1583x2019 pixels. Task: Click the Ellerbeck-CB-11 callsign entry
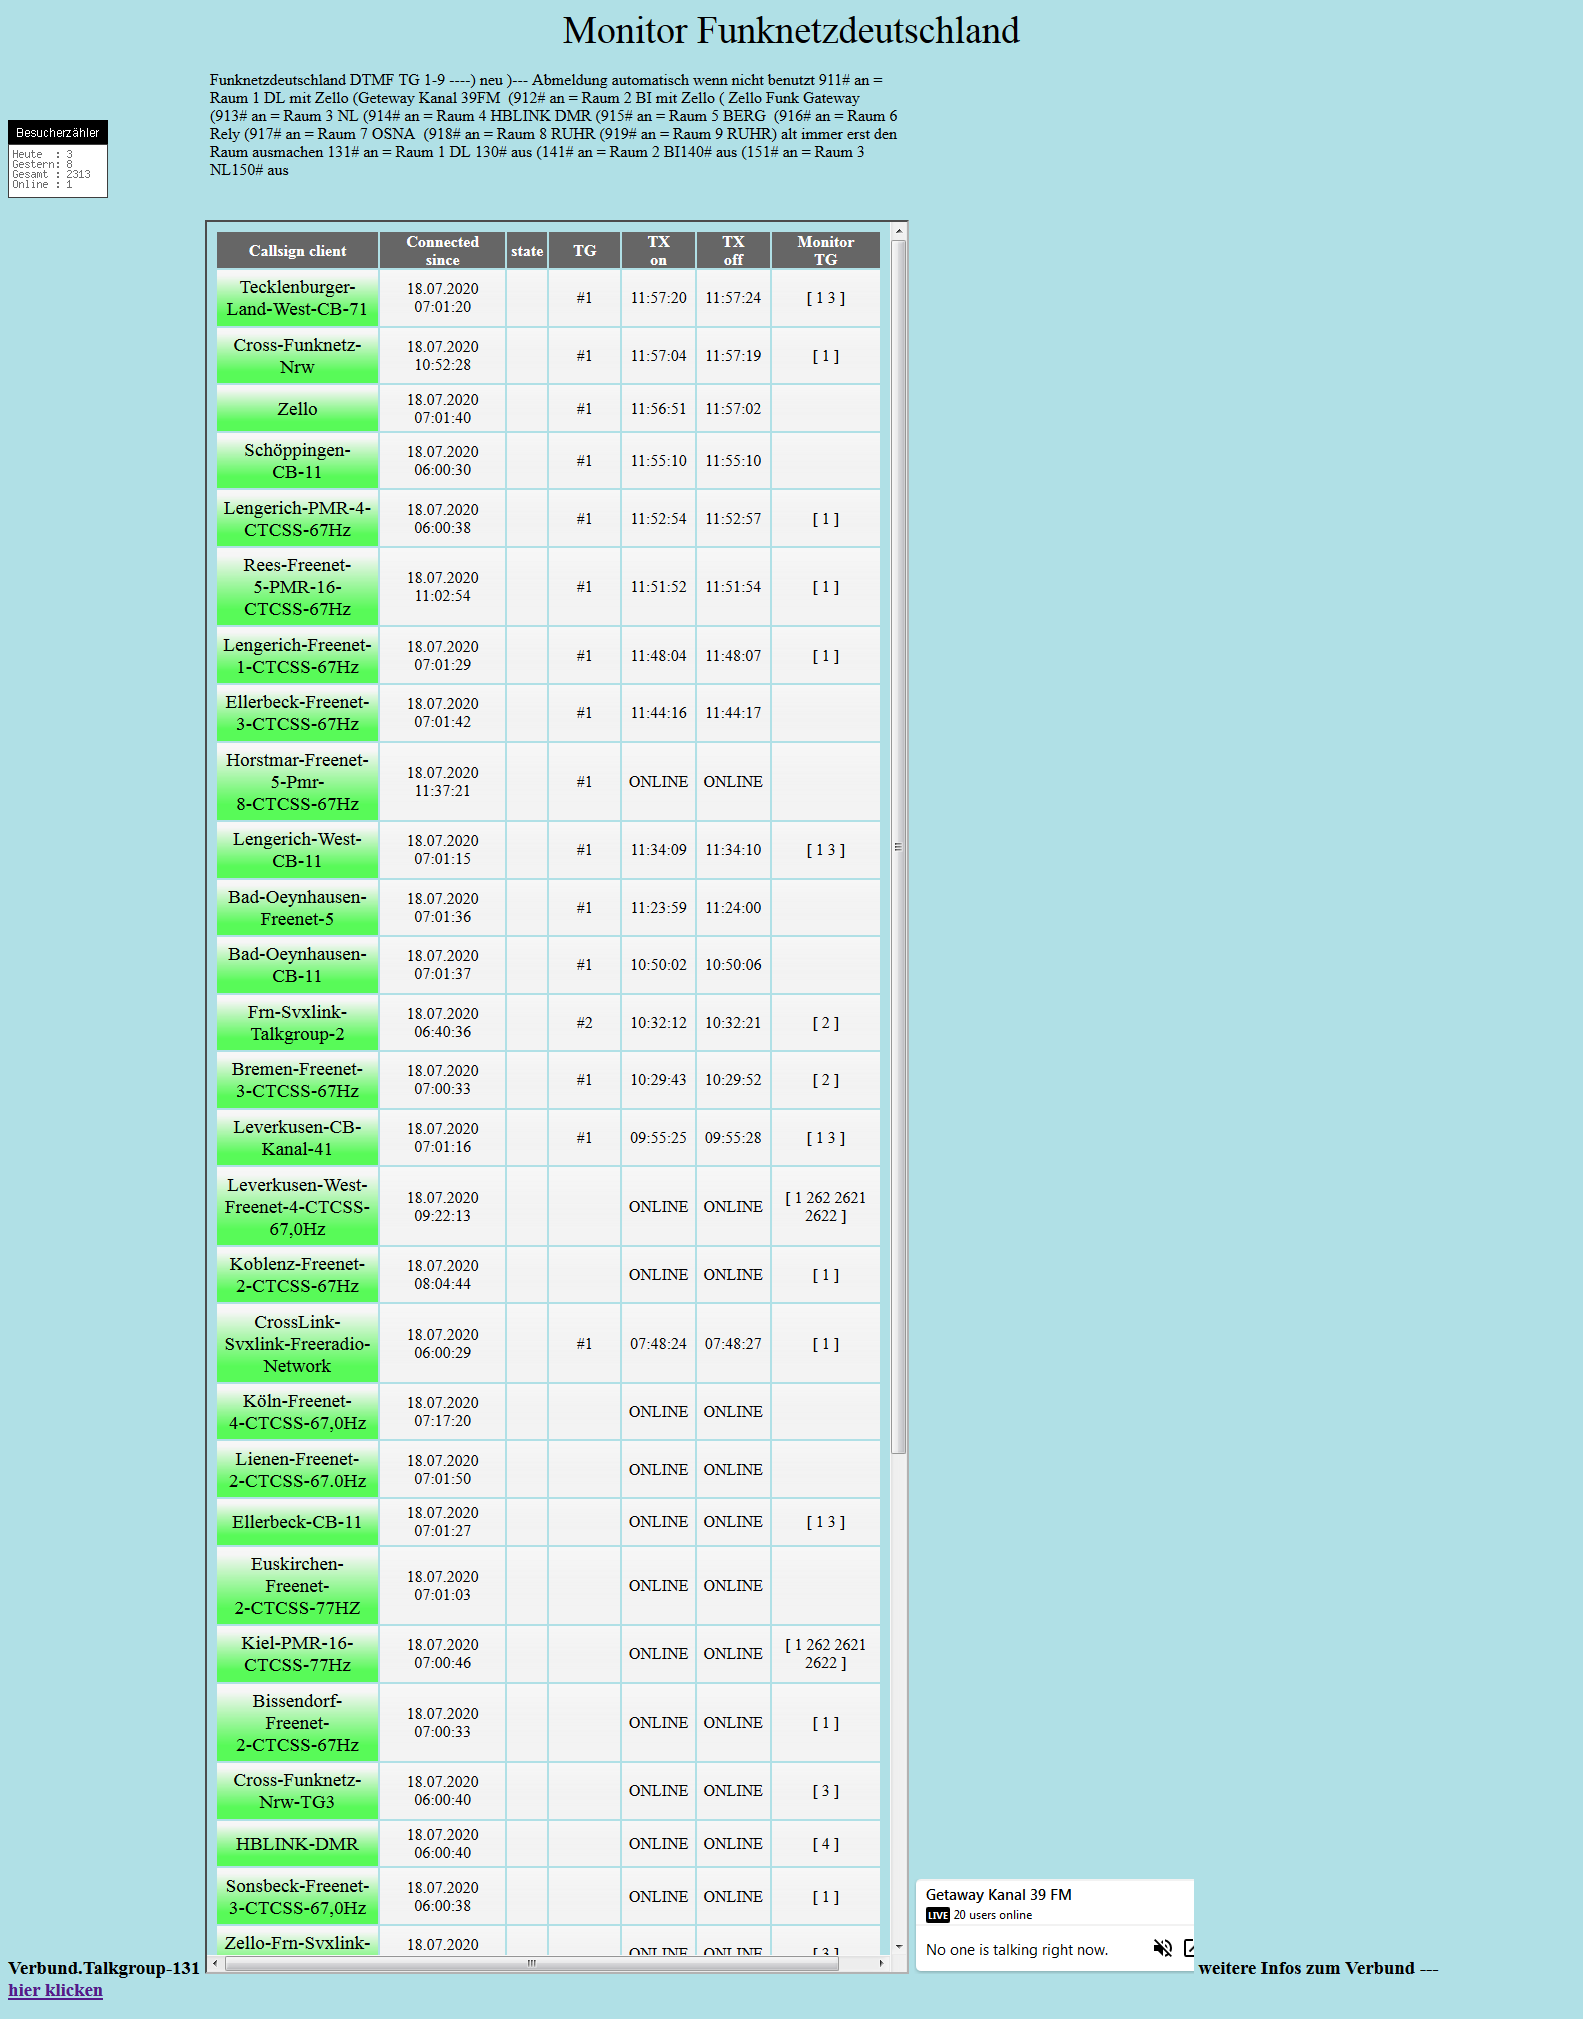tap(297, 1522)
